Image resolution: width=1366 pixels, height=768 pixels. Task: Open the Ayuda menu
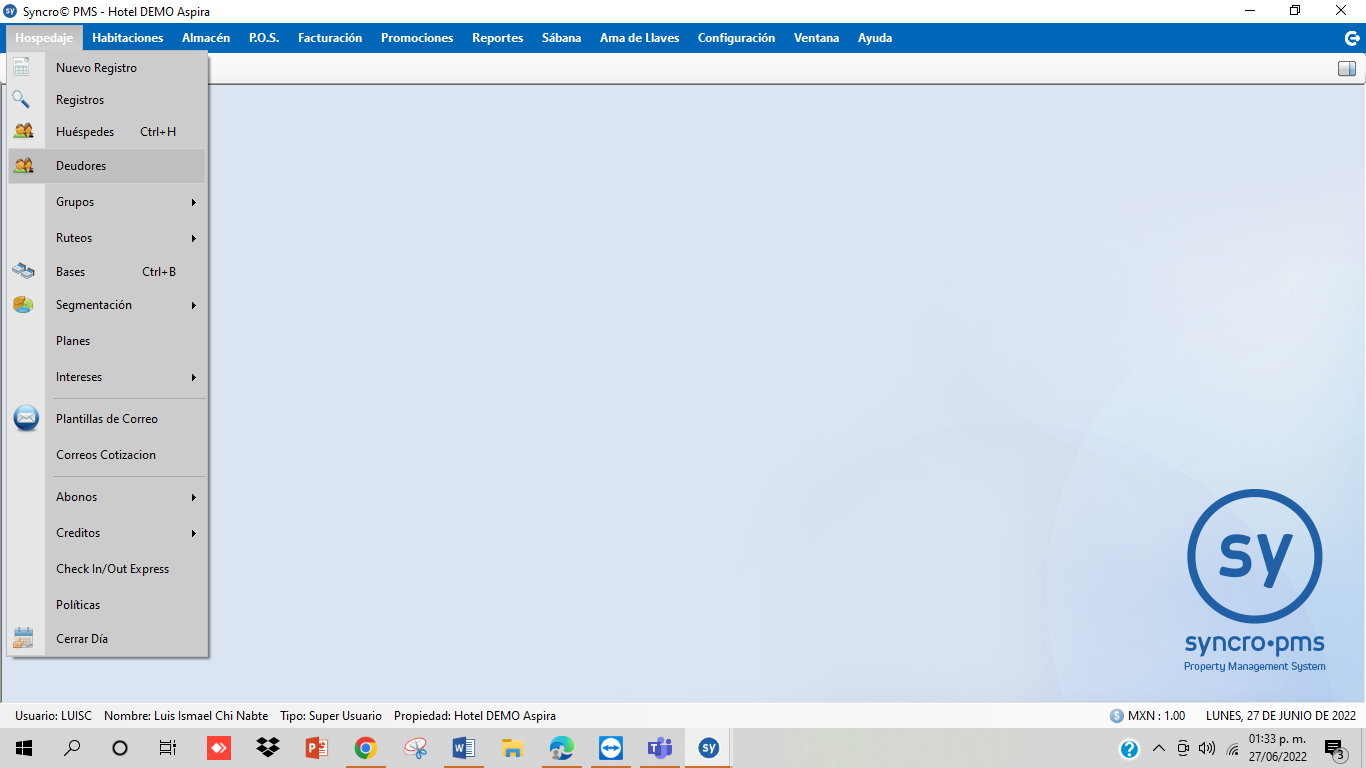(875, 38)
